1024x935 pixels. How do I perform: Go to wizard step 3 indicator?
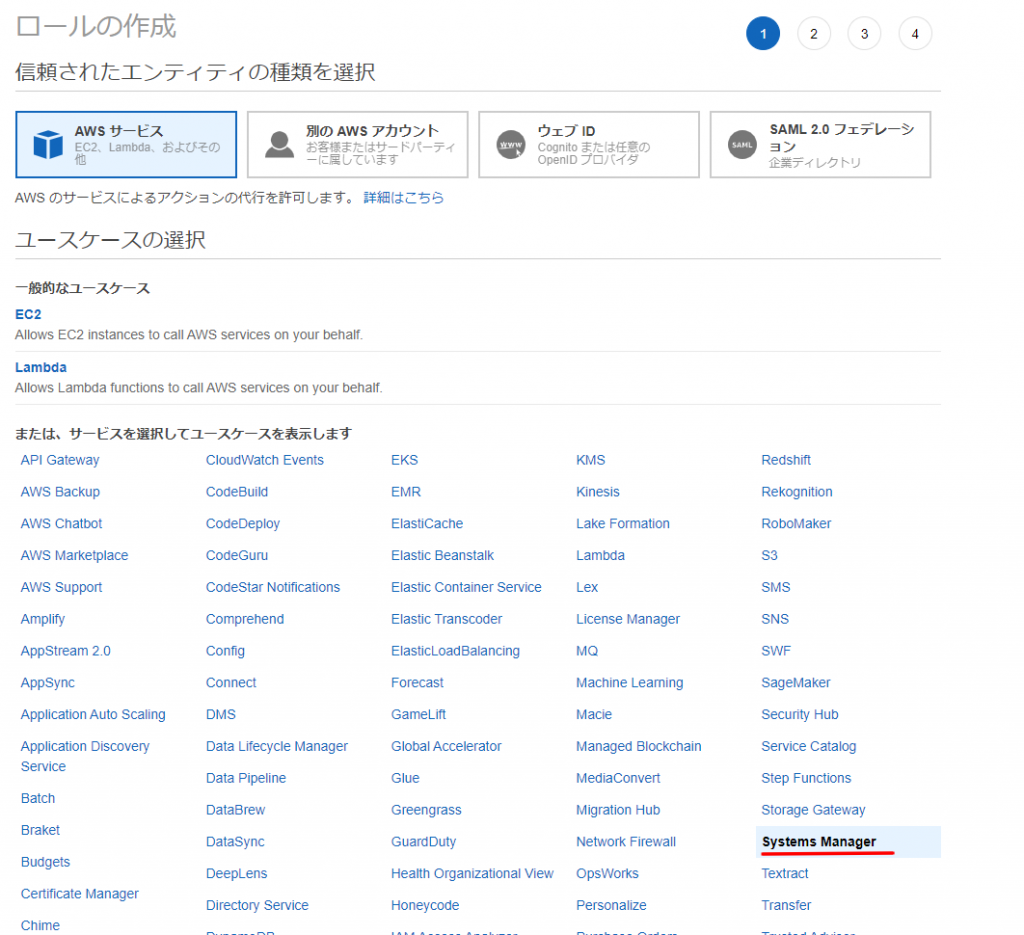(x=864, y=34)
